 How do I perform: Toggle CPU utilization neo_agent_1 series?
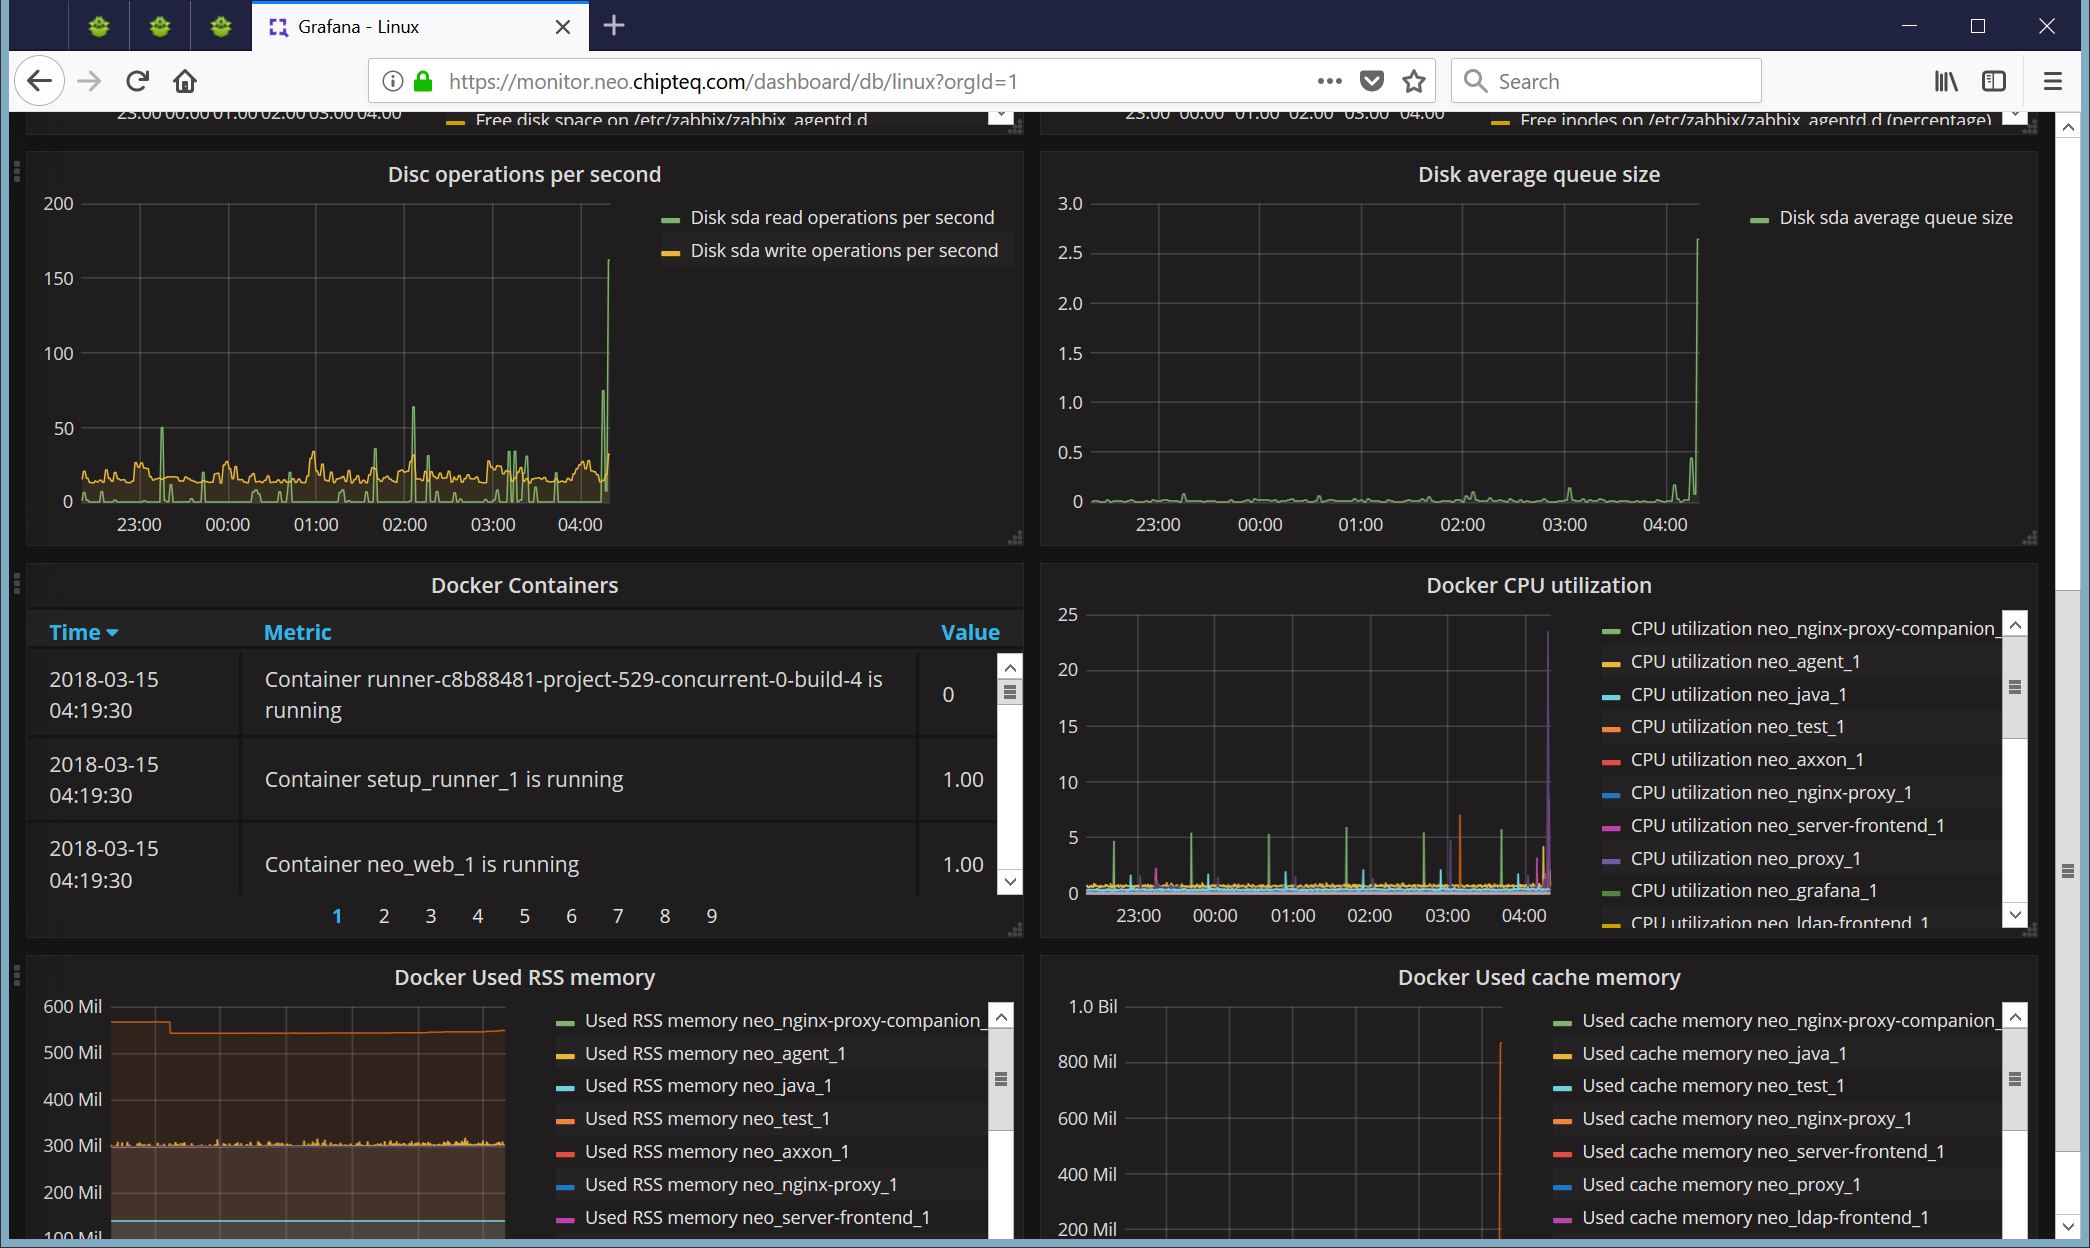coord(1745,661)
